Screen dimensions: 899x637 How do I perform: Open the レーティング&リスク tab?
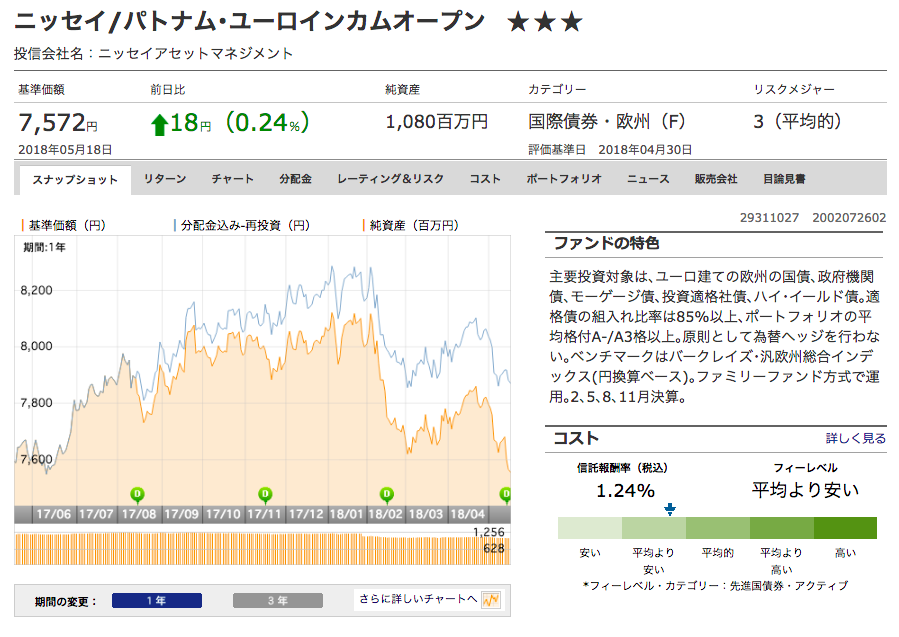click(390, 179)
